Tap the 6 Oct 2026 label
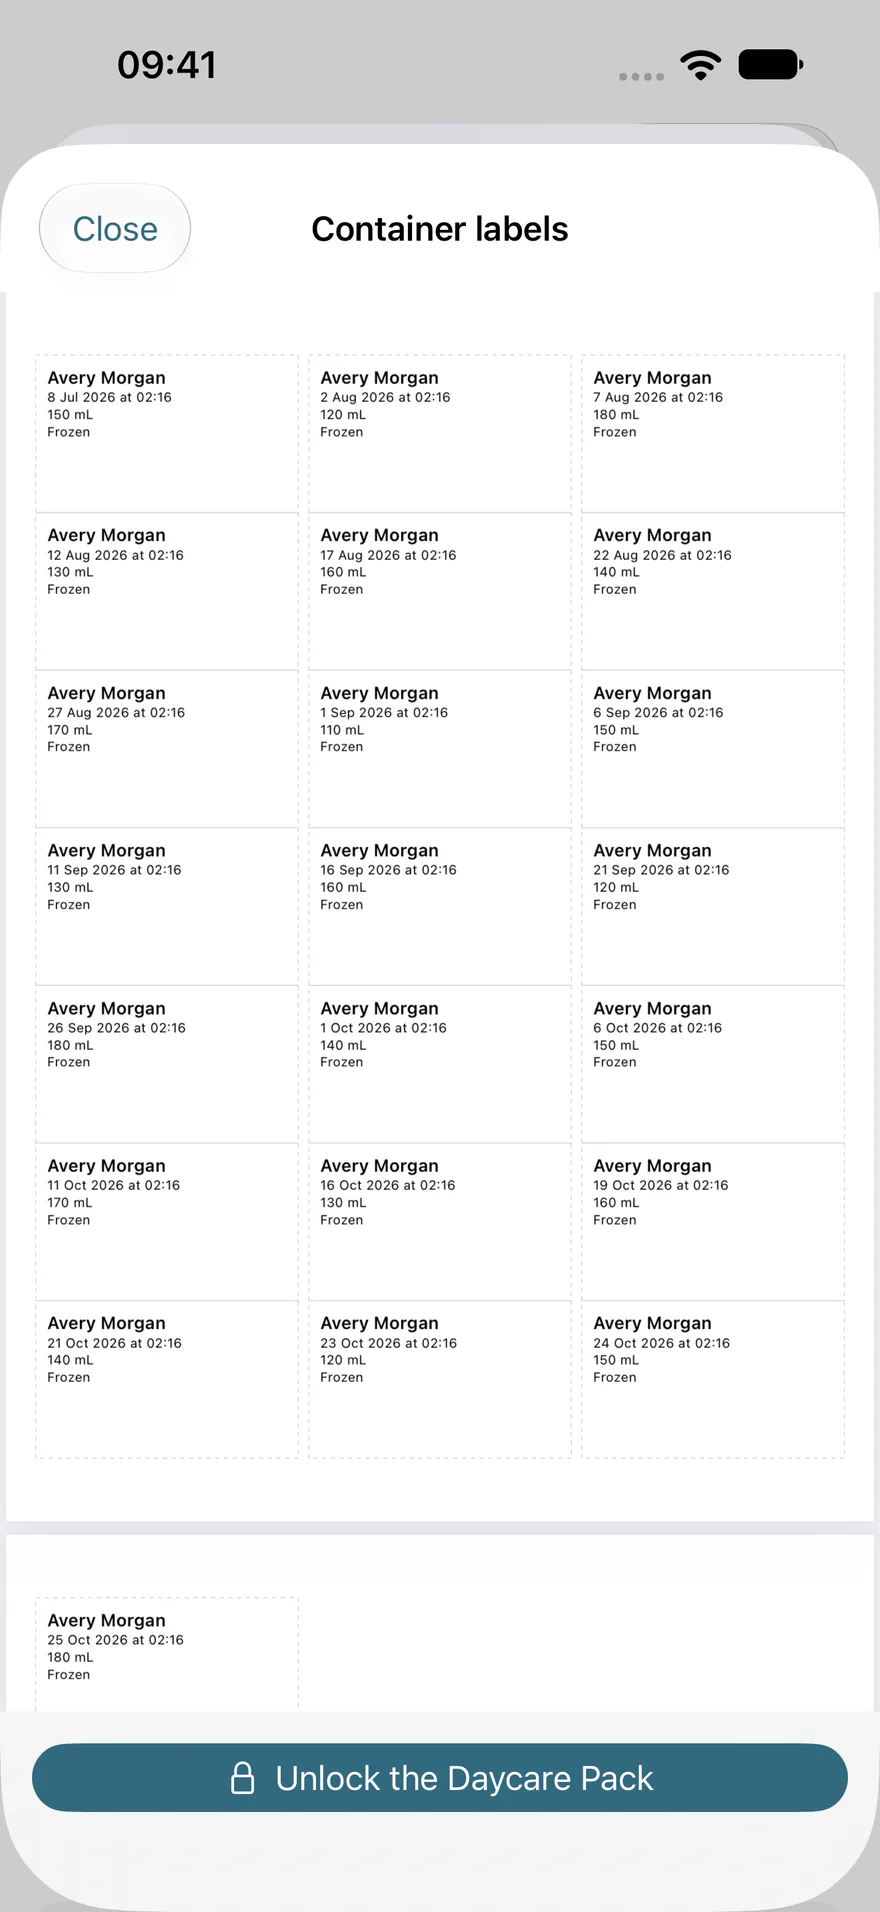The height and width of the screenshot is (1912, 880). (x=713, y=1064)
